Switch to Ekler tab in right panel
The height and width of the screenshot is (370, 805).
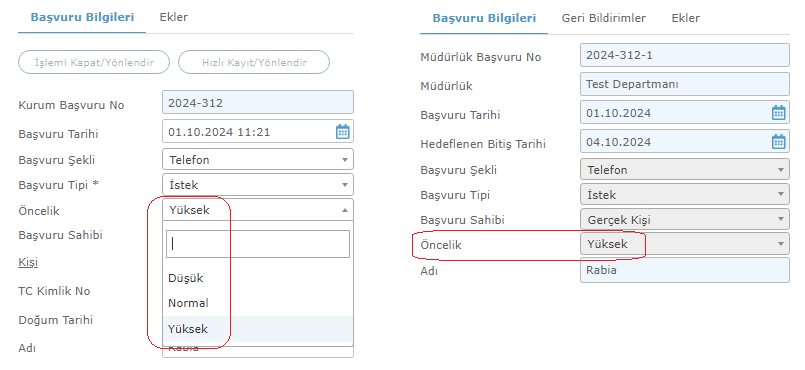tap(685, 18)
